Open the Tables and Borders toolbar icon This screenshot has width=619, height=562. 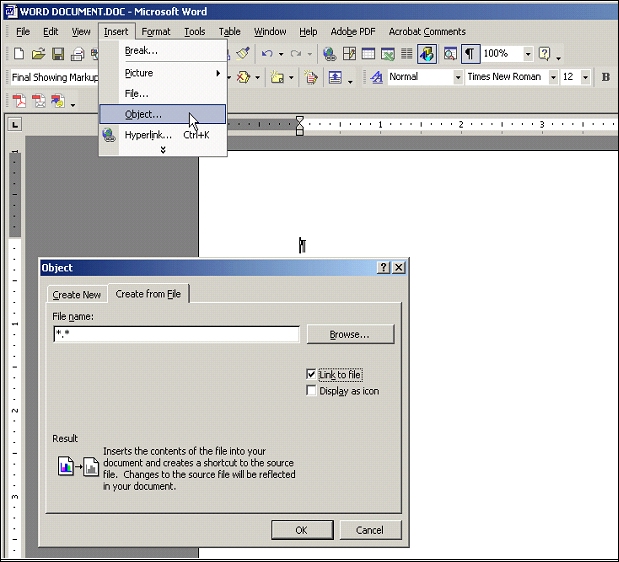pos(349,54)
